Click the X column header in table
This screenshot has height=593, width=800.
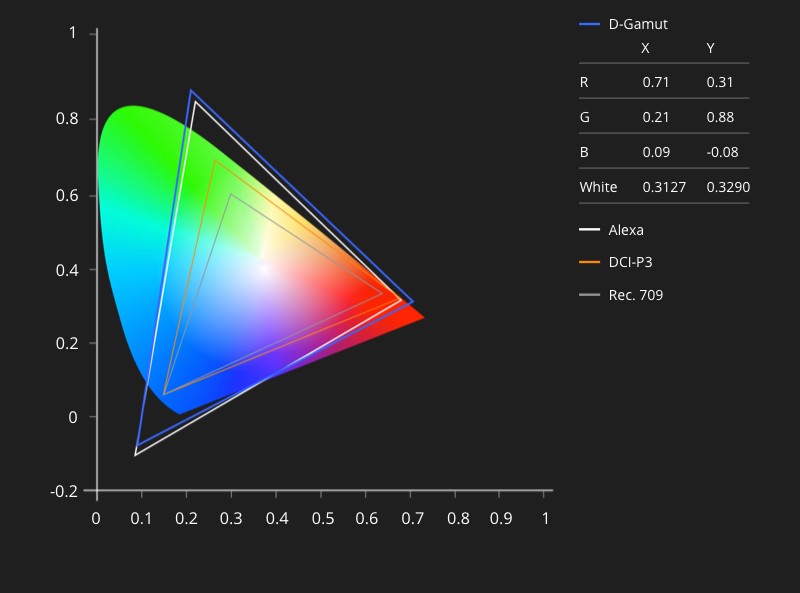point(646,49)
